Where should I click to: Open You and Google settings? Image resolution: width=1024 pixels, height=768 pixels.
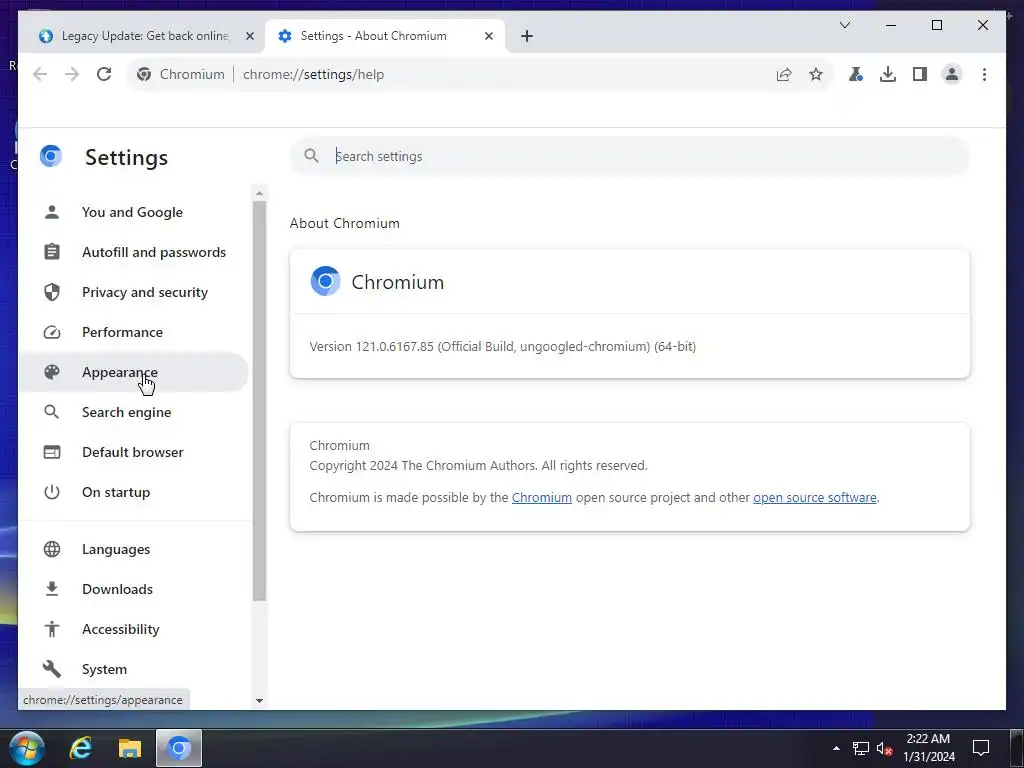click(133, 212)
